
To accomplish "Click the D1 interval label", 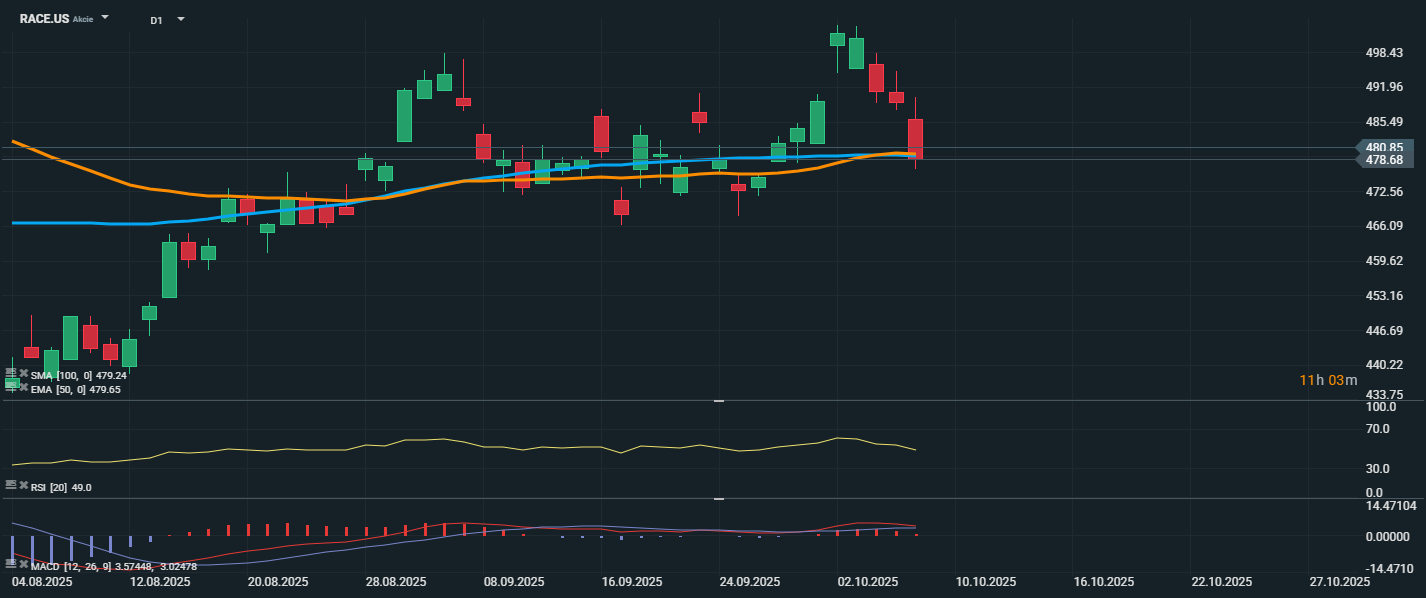I will click(157, 19).
